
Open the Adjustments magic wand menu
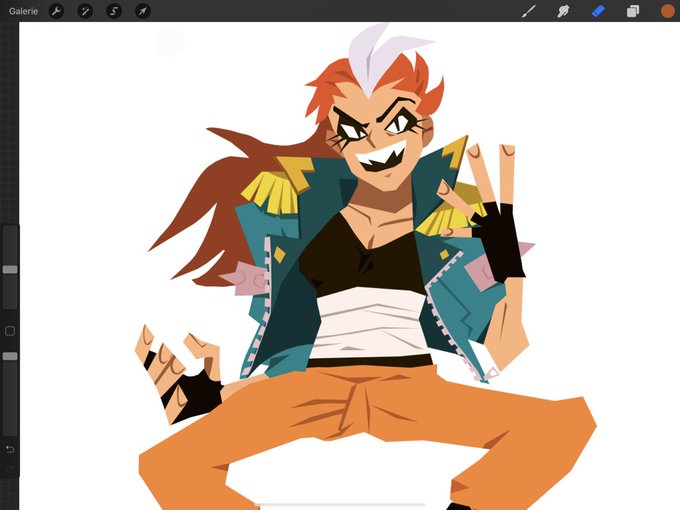[85, 11]
